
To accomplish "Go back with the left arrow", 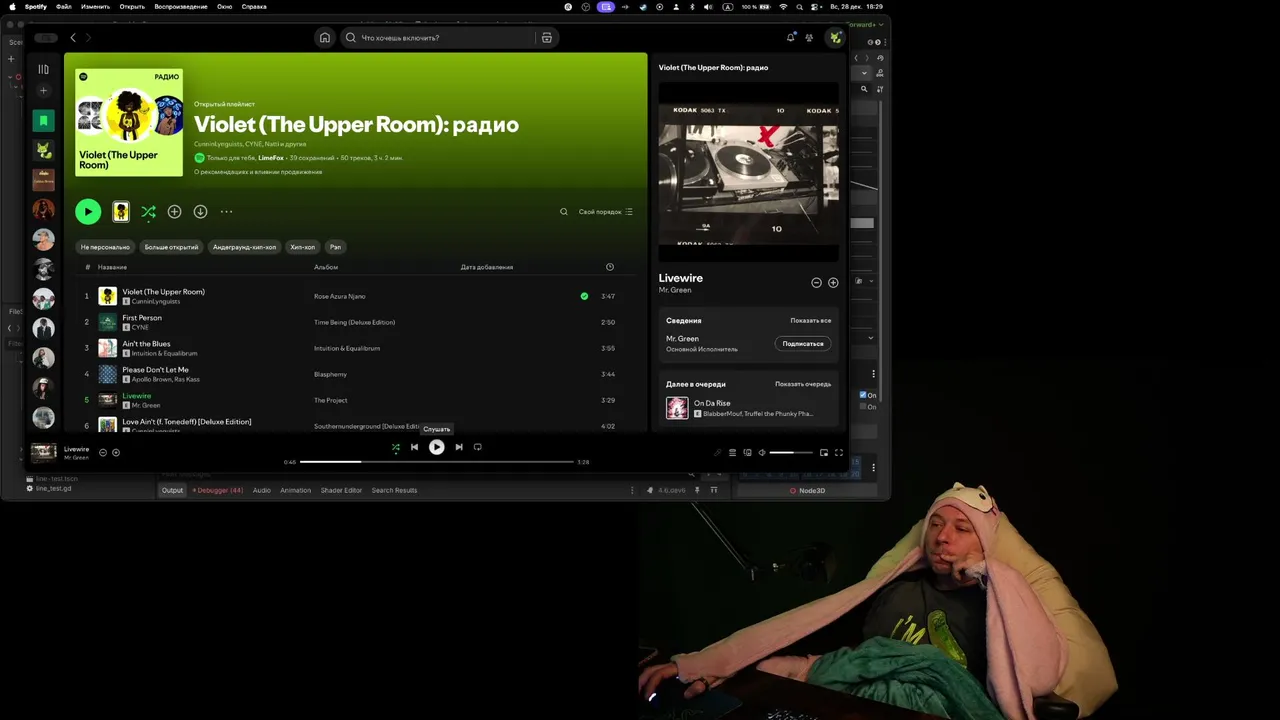I will 72,38.
